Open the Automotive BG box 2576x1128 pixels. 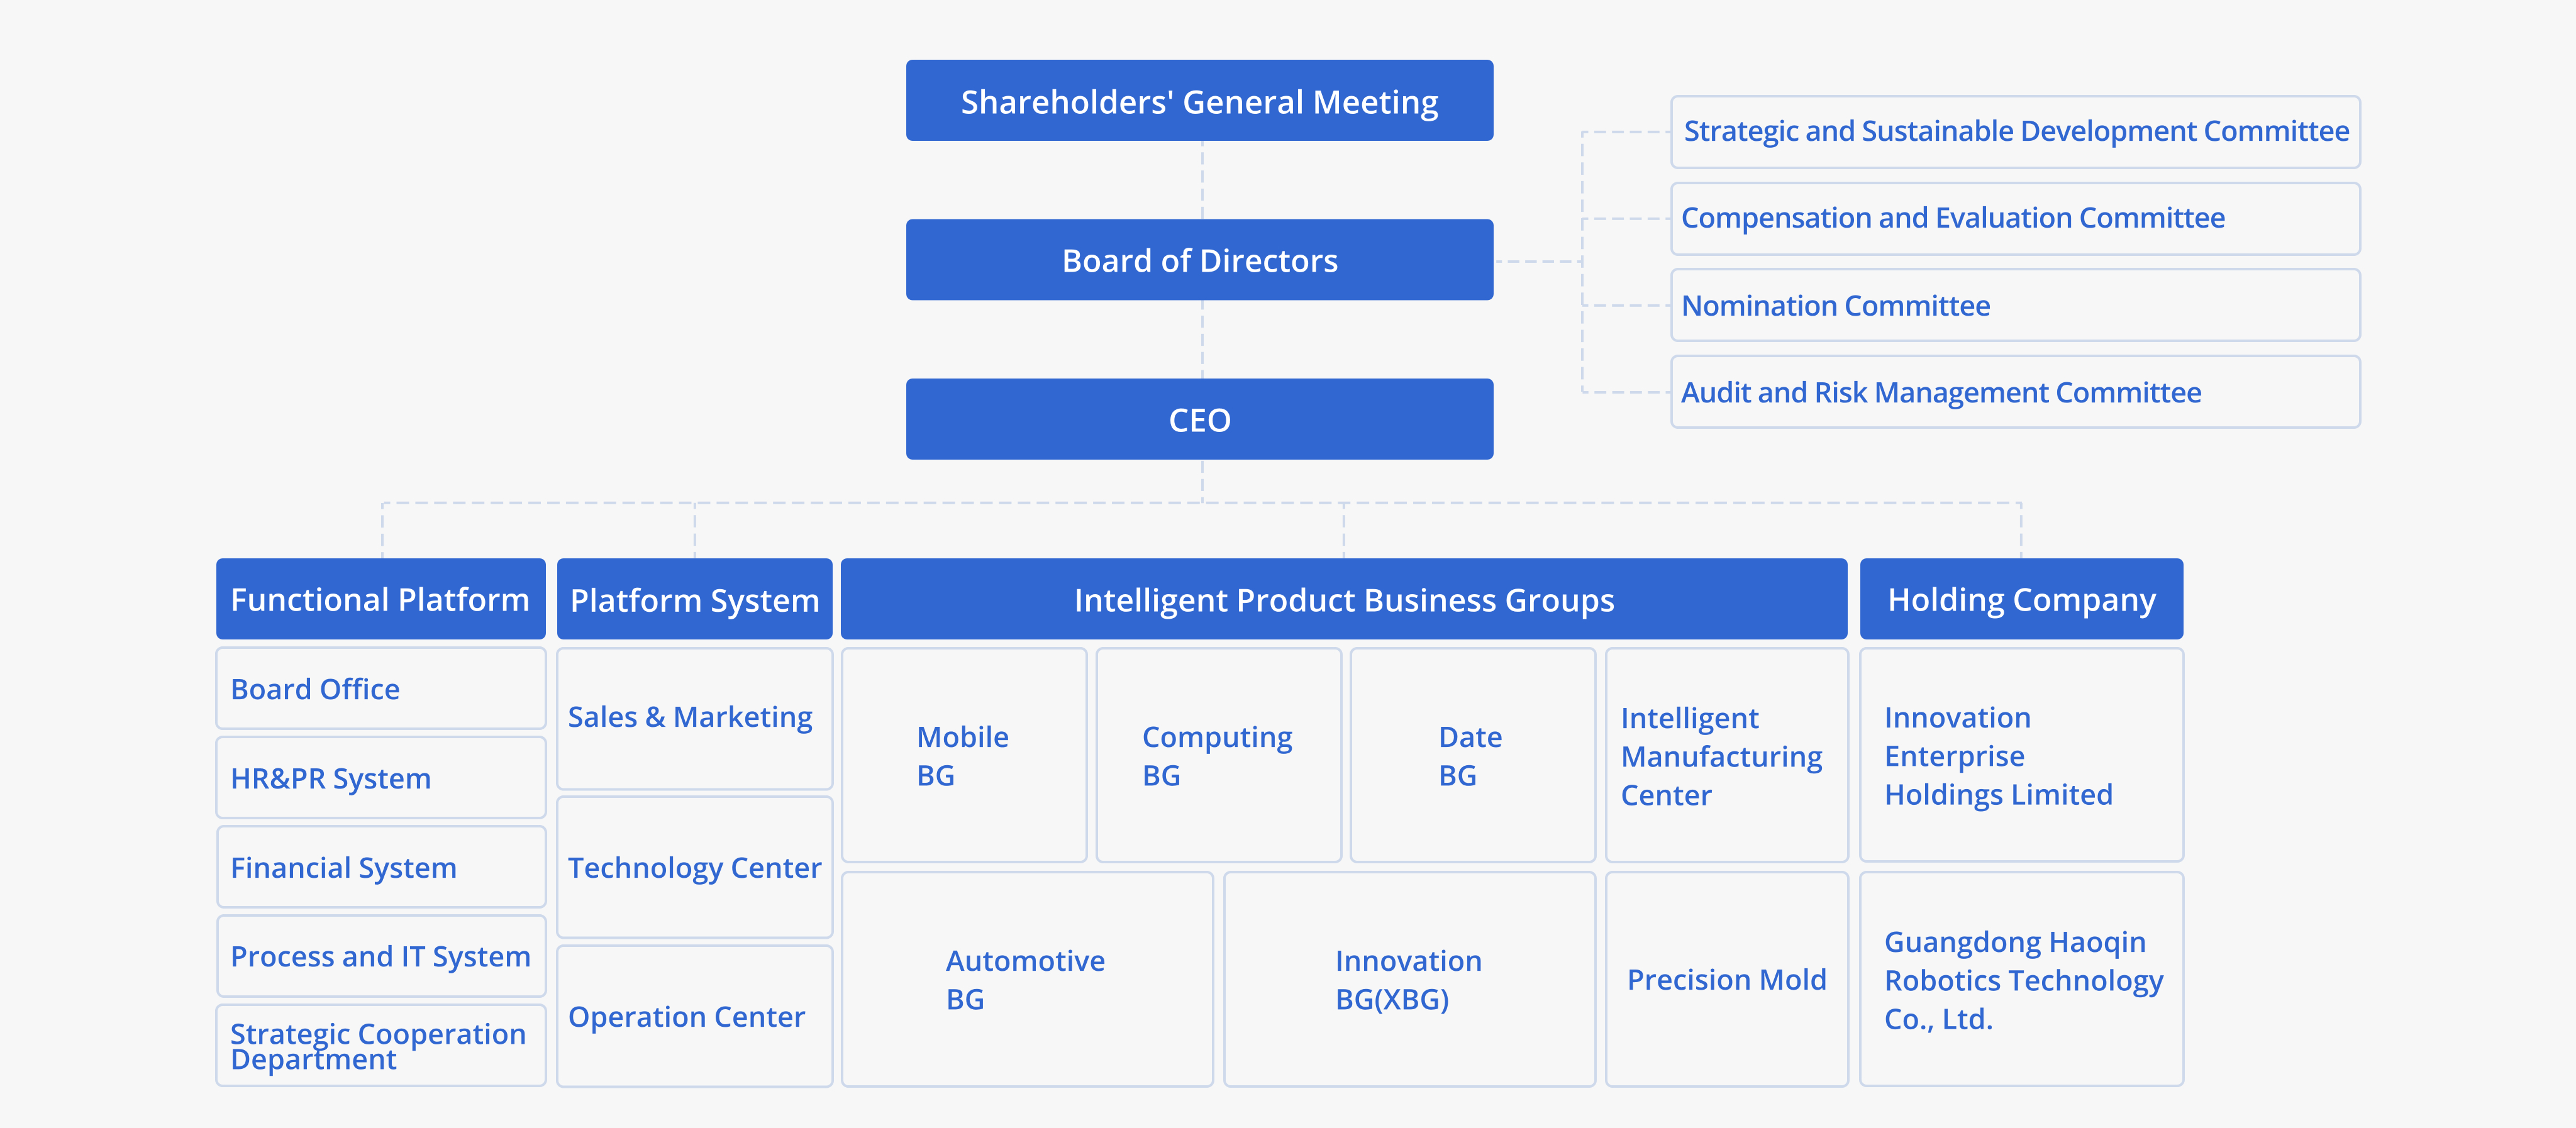coord(1026,979)
